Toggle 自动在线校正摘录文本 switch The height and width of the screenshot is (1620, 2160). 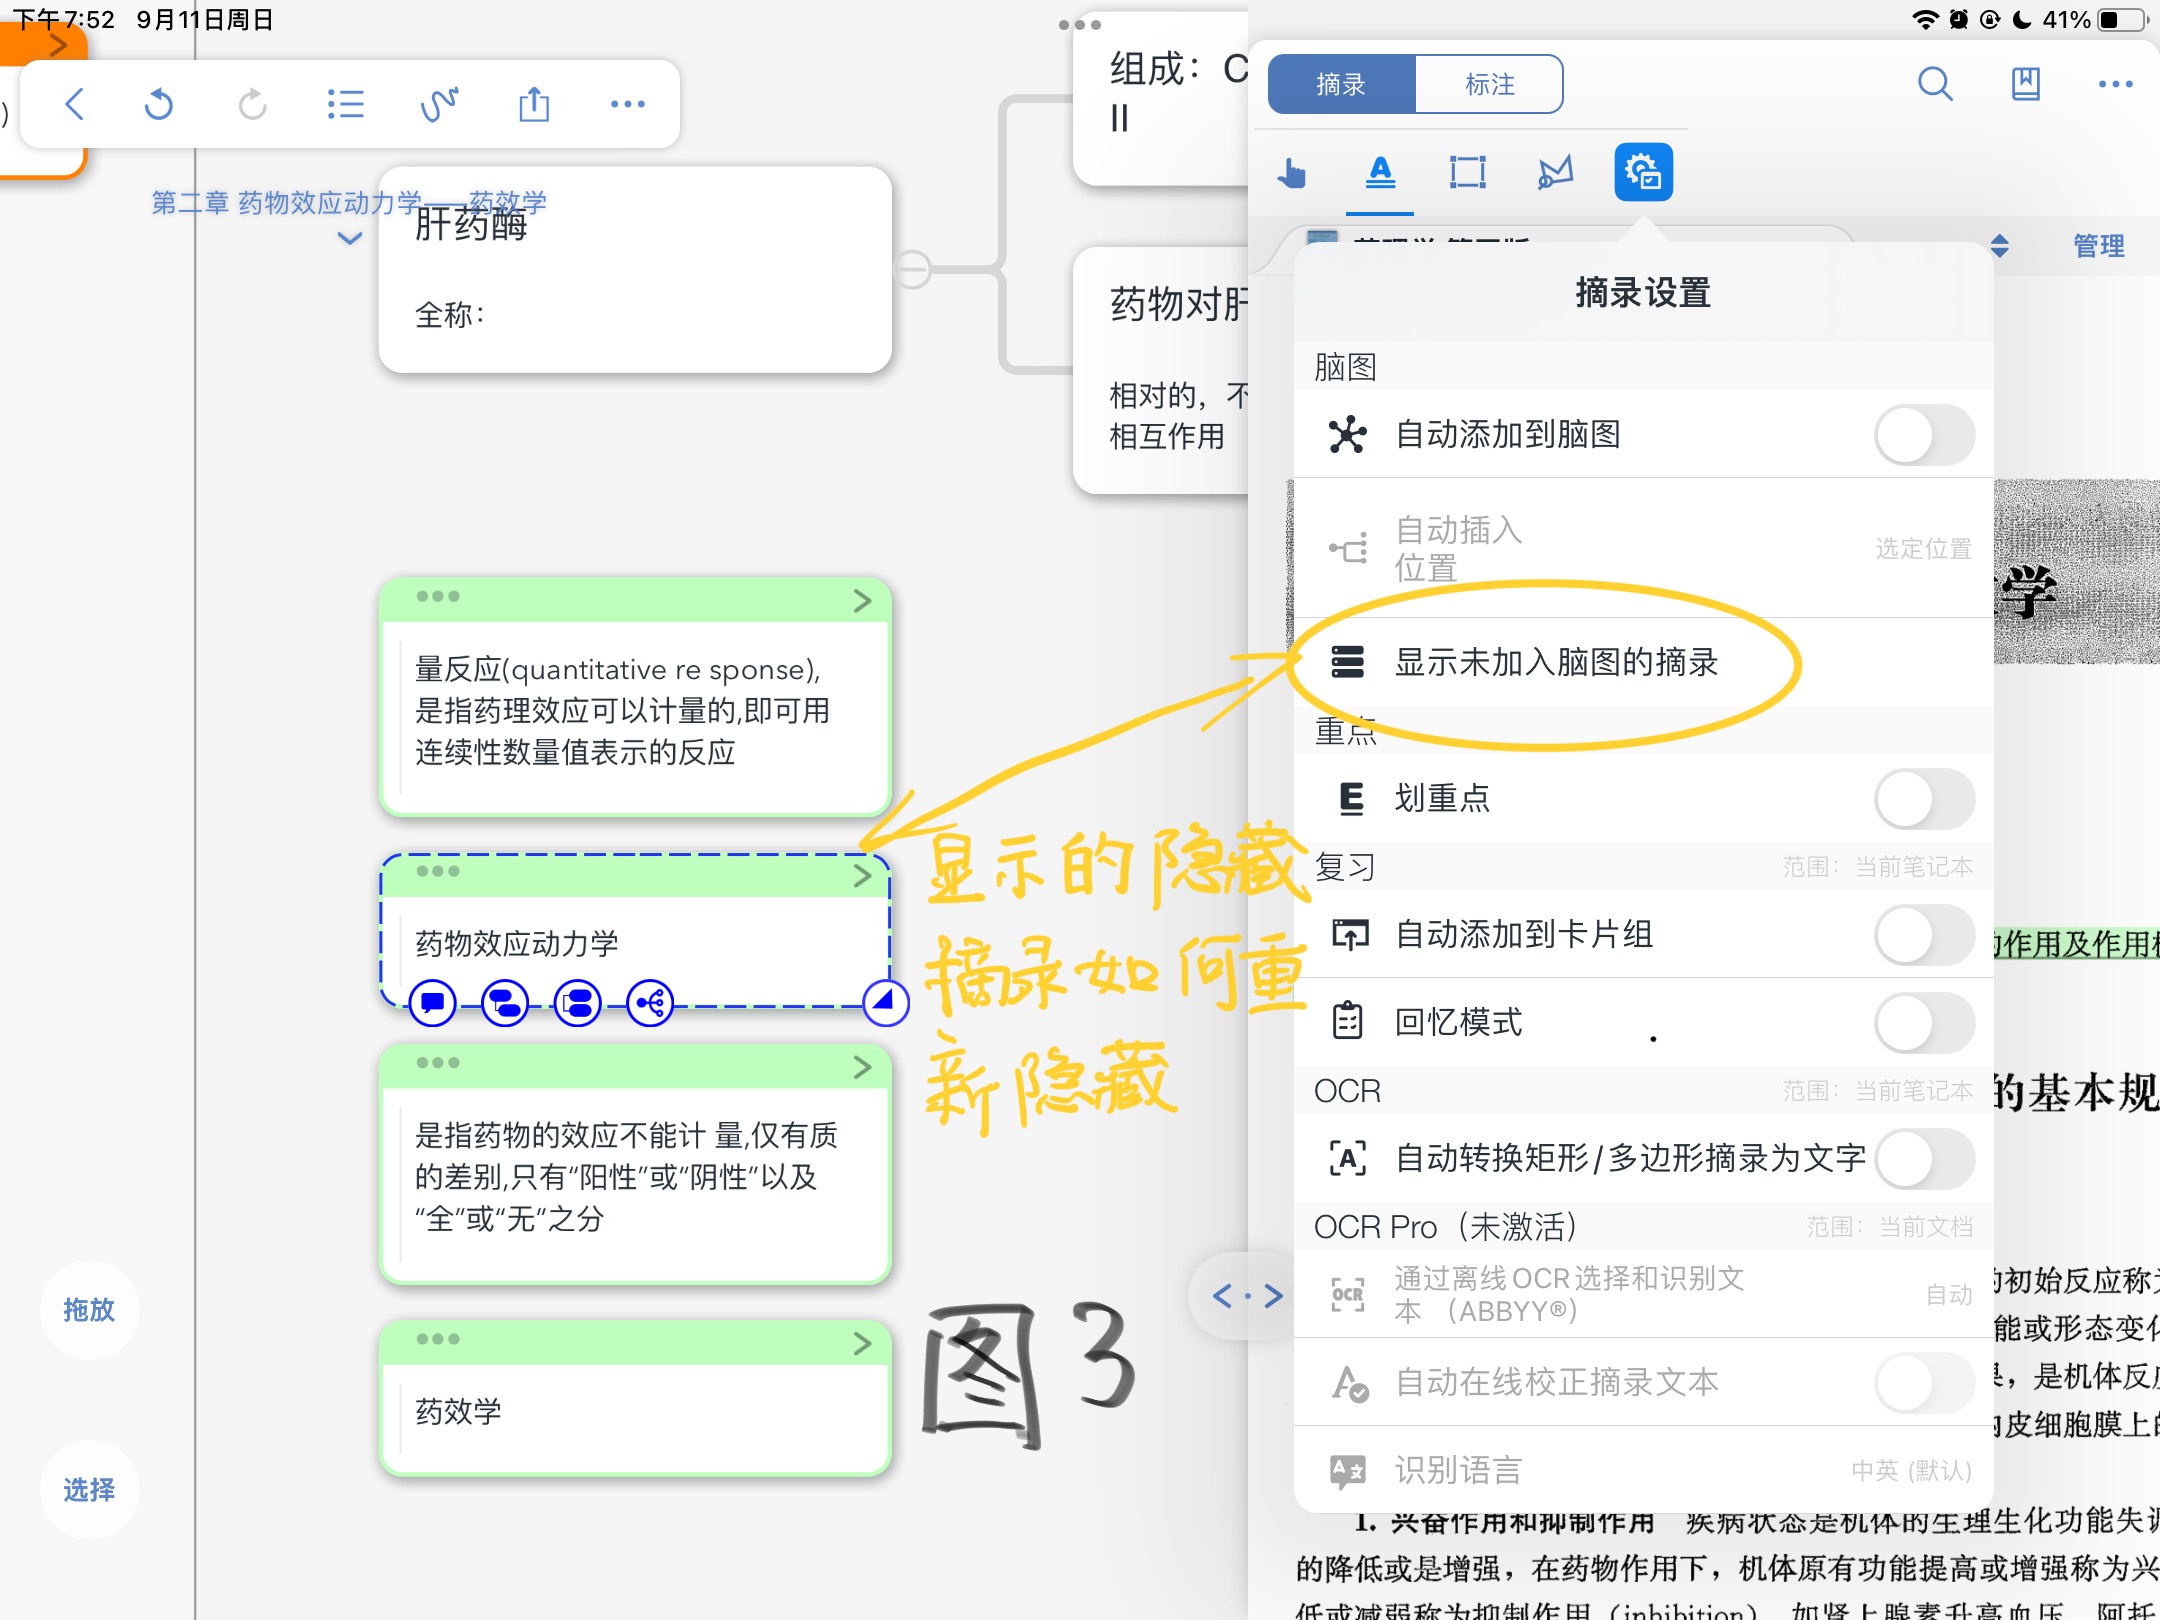(1924, 1383)
